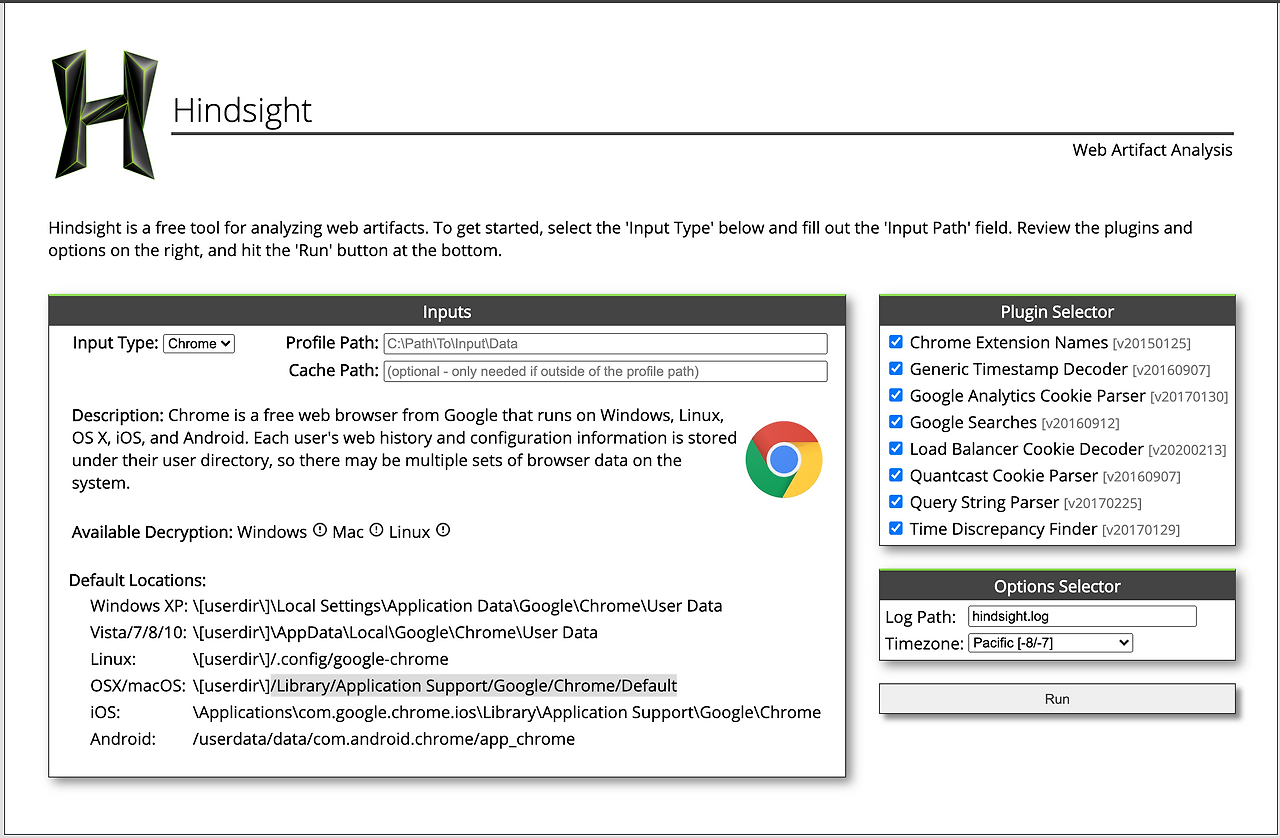1280x838 pixels.
Task: Toggle the Load Balancer Cookie Decoder checkbox
Action: (896, 449)
